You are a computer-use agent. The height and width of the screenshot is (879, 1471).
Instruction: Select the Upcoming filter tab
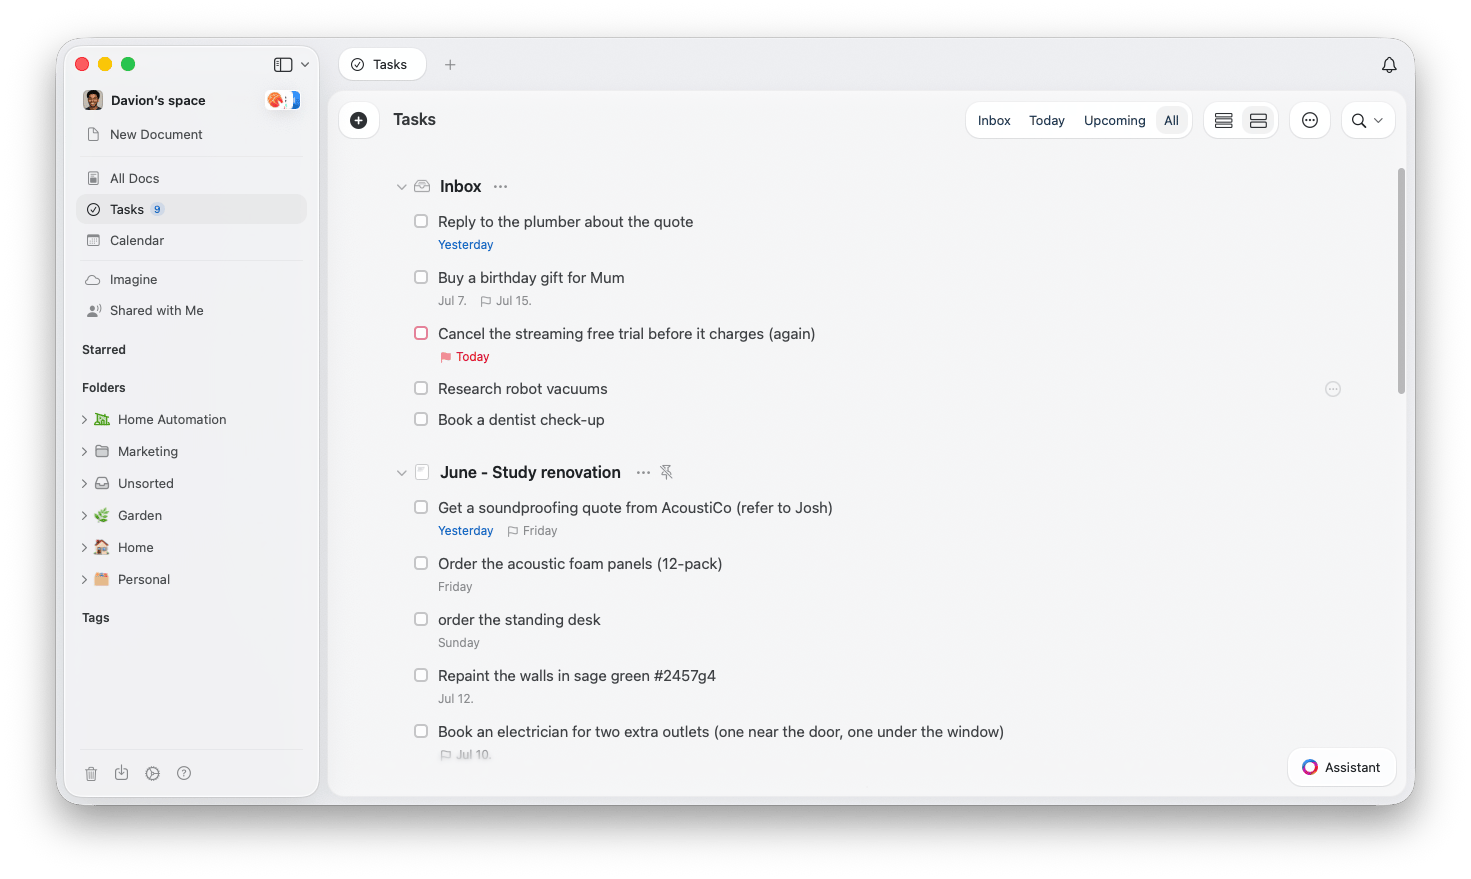[x=1115, y=120]
